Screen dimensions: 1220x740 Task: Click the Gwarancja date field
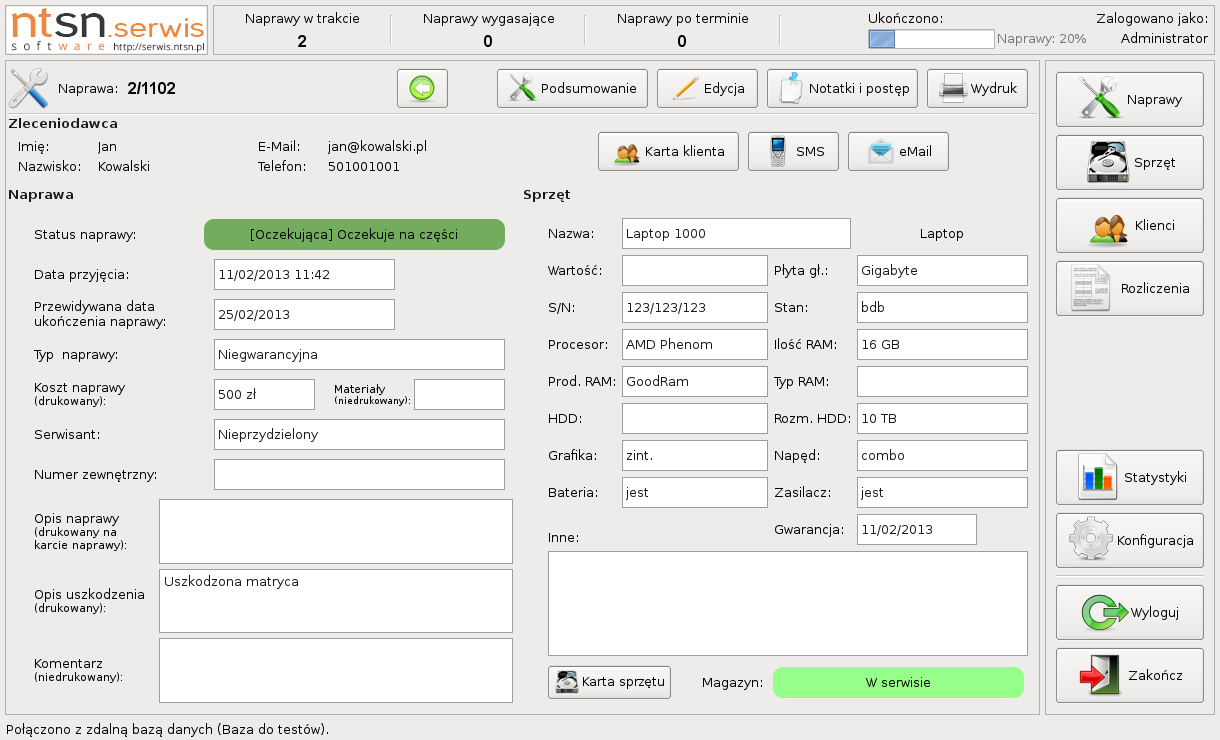917,529
